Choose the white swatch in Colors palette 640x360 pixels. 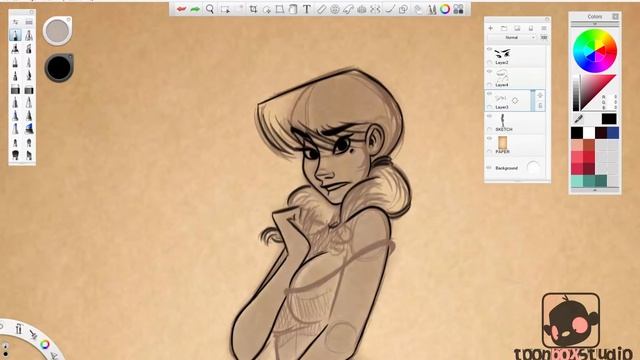pyautogui.click(x=589, y=133)
